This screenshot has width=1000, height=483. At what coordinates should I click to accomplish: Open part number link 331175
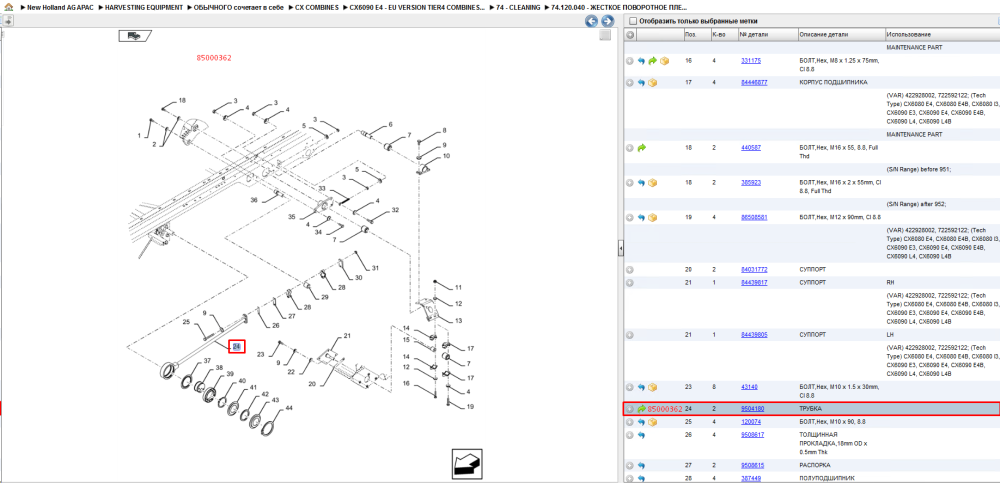(751, 61)
